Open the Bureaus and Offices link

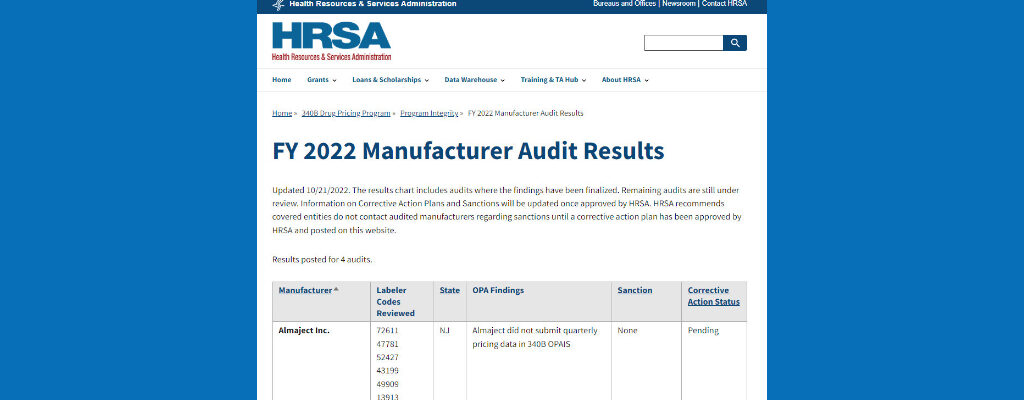click(625, 3)
